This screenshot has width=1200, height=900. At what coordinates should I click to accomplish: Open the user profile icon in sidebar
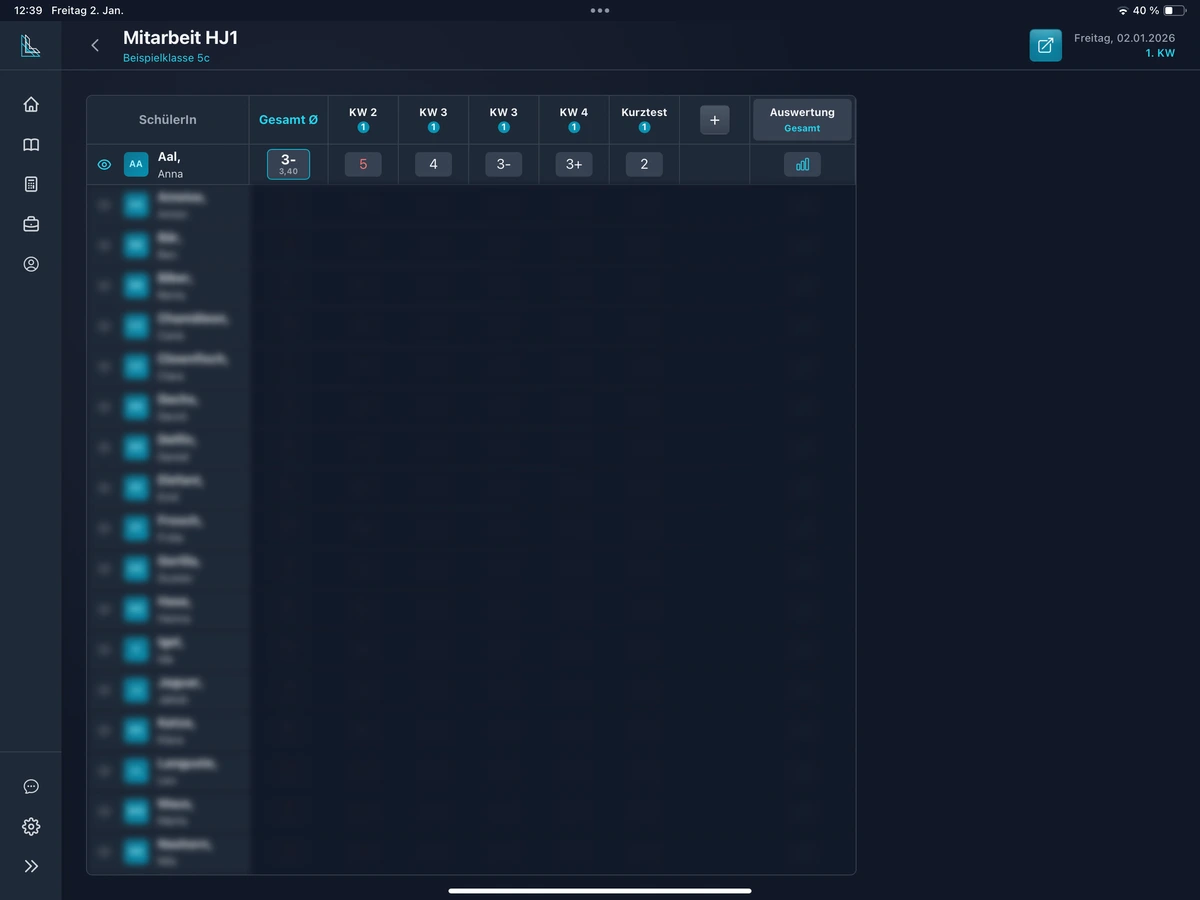tap(31, 264)
